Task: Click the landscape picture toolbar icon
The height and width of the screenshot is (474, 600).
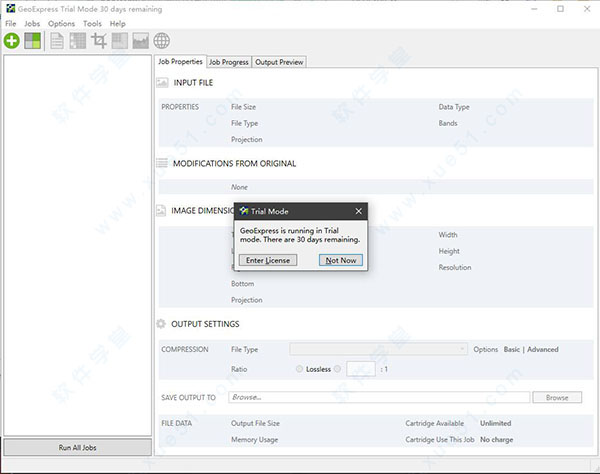Action: (x=141, y=41)
